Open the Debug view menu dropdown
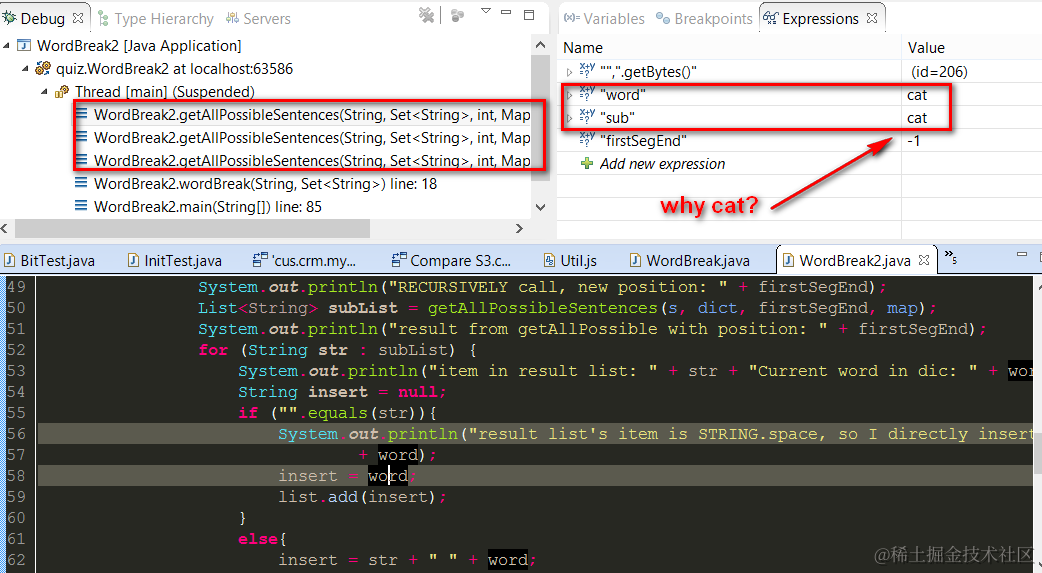 [486, 11]
